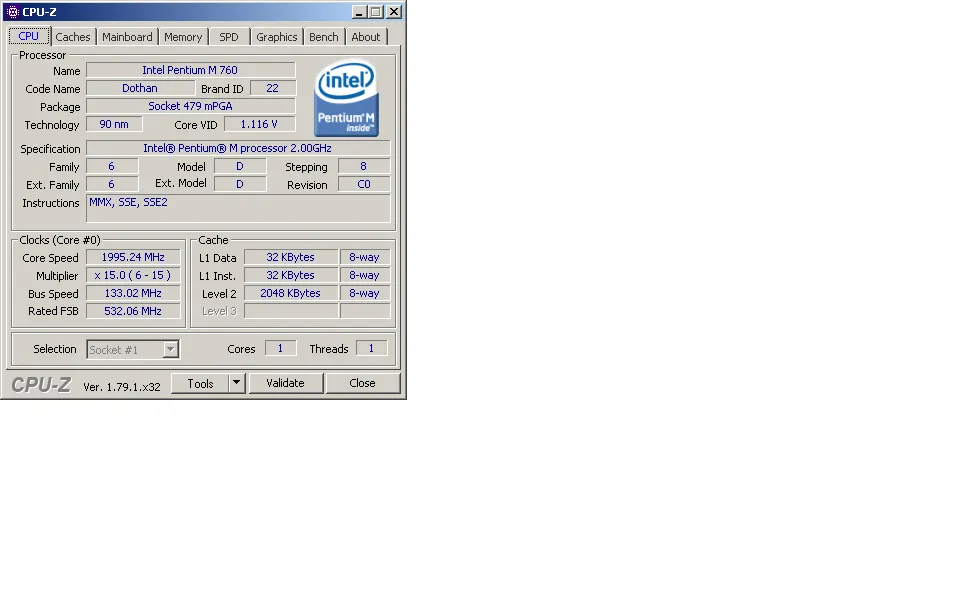Select the Bus Speed value 133.02 MHz
Image resolution: width=960 pixels, height=600 pixels.
click(133, 293)
